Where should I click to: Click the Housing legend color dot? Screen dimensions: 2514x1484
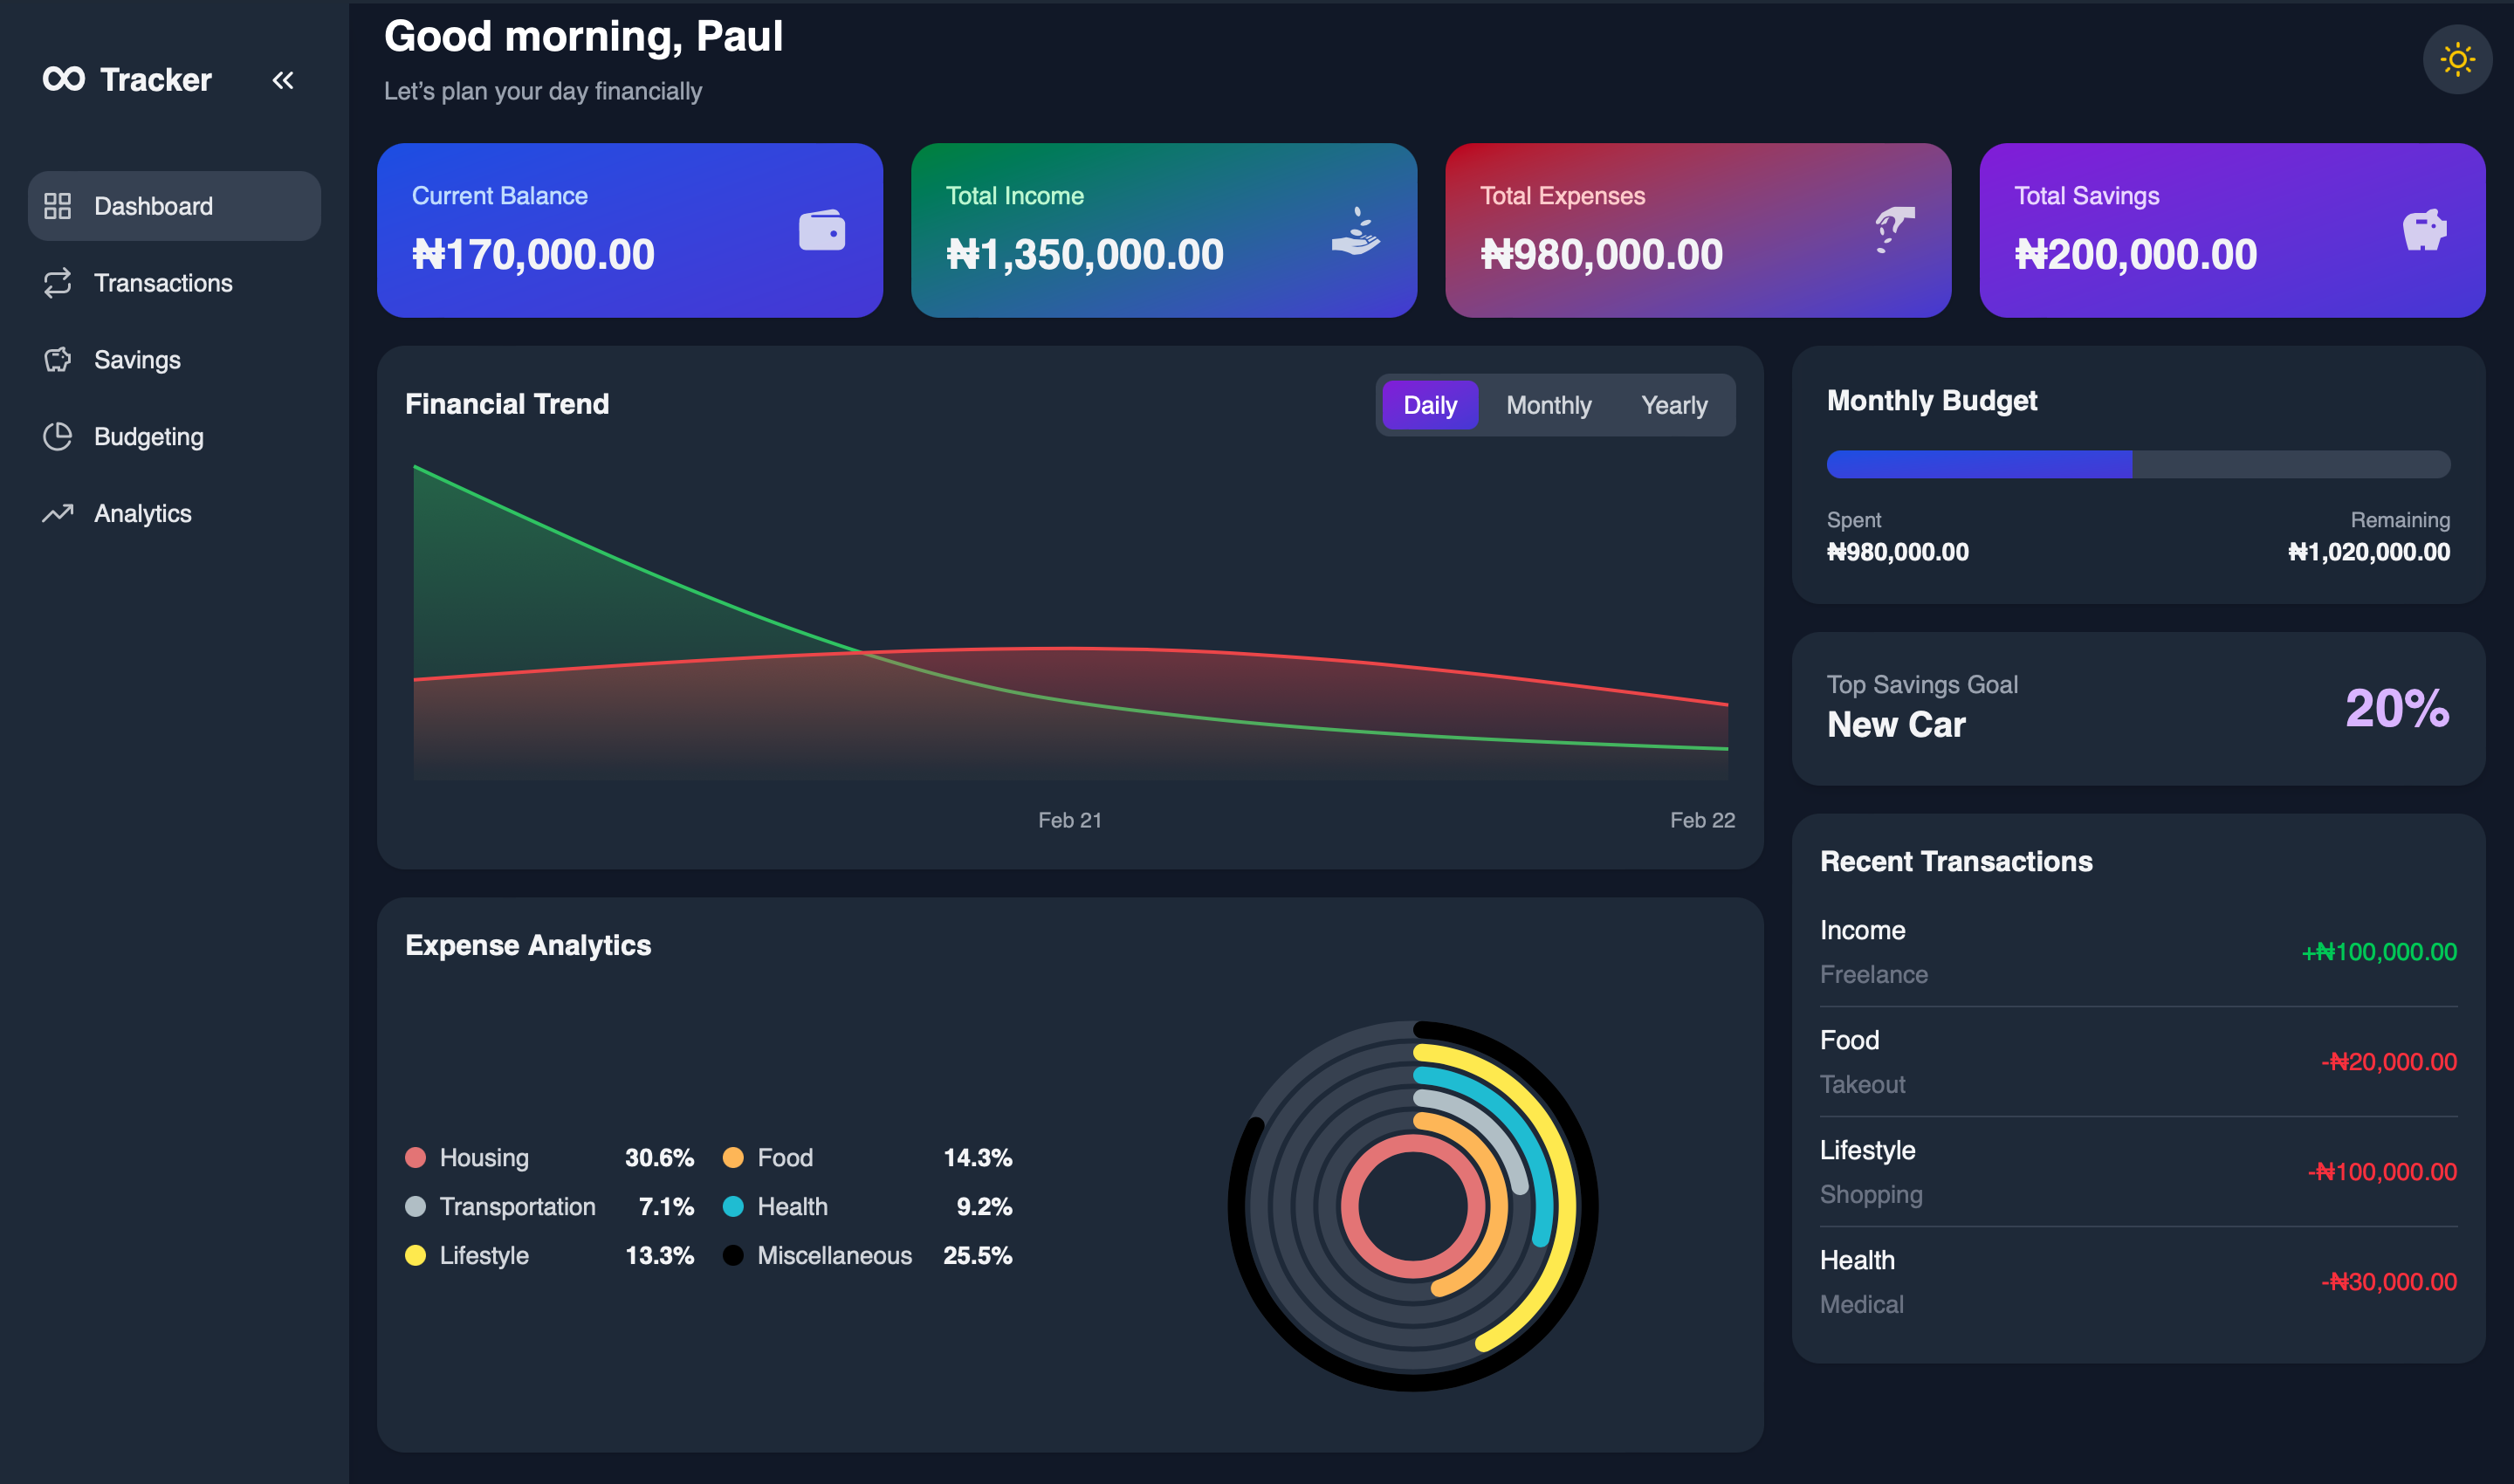point(415,1158)
